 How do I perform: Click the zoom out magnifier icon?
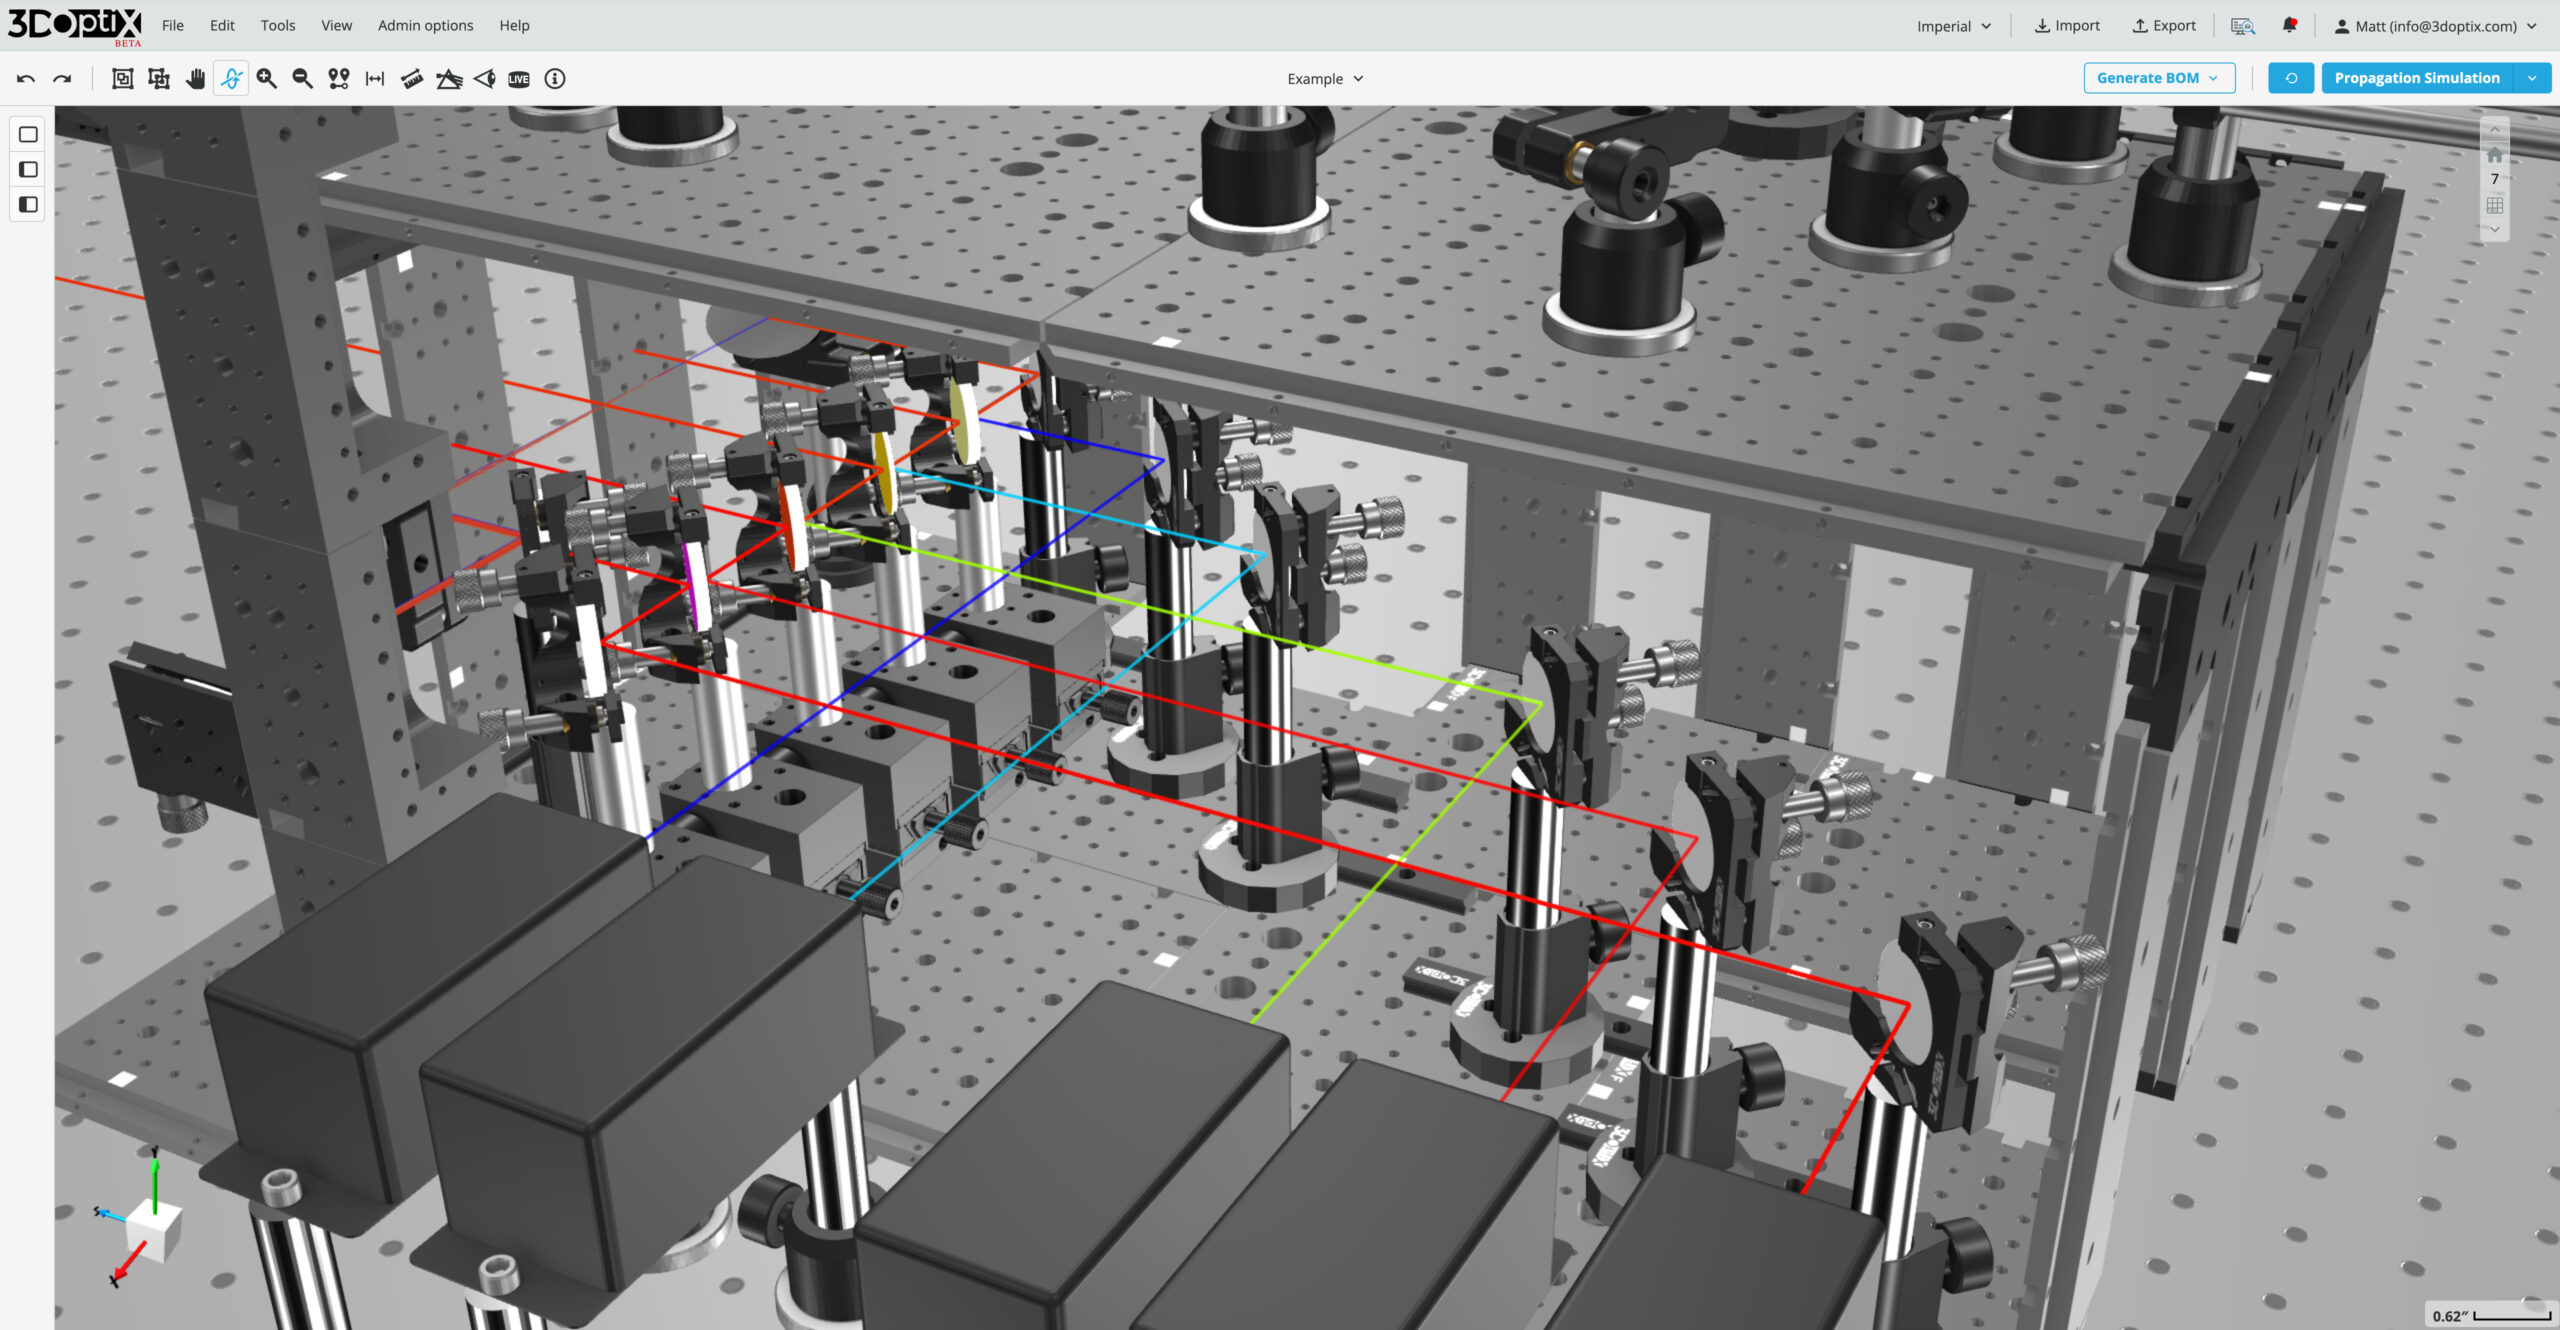point(302,78)
